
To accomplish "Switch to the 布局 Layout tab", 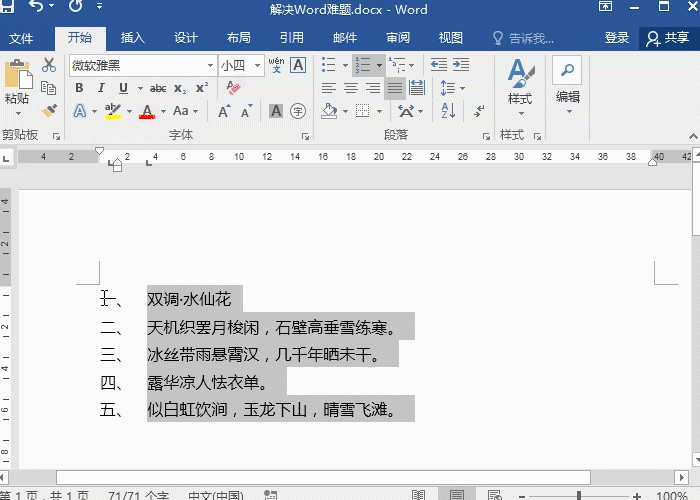I will (239, 38).
